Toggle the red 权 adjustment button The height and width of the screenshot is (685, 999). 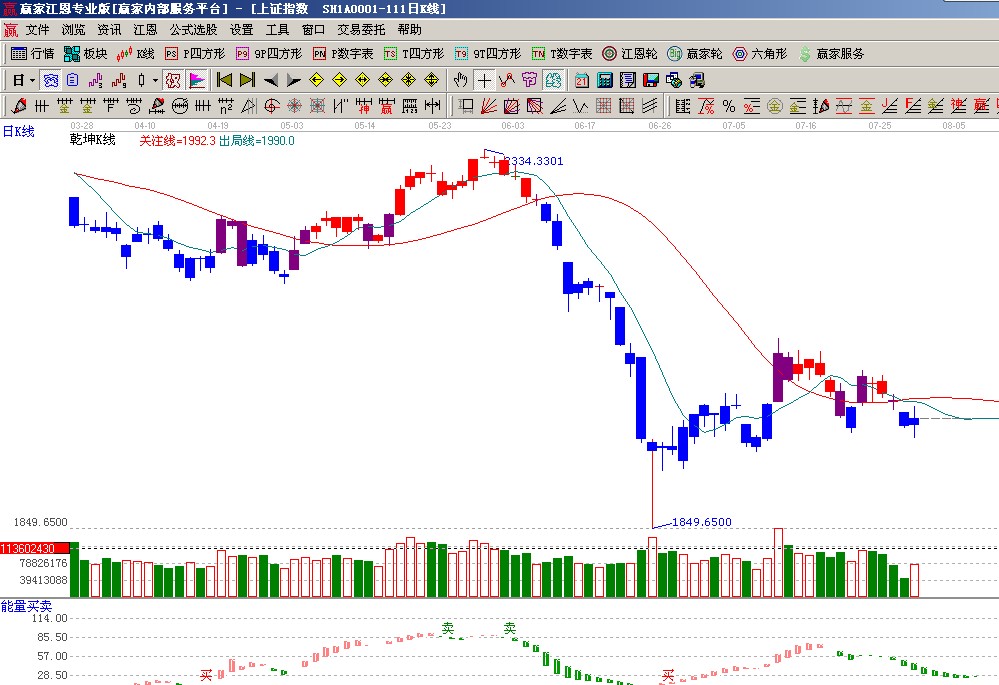coord(173,80)
